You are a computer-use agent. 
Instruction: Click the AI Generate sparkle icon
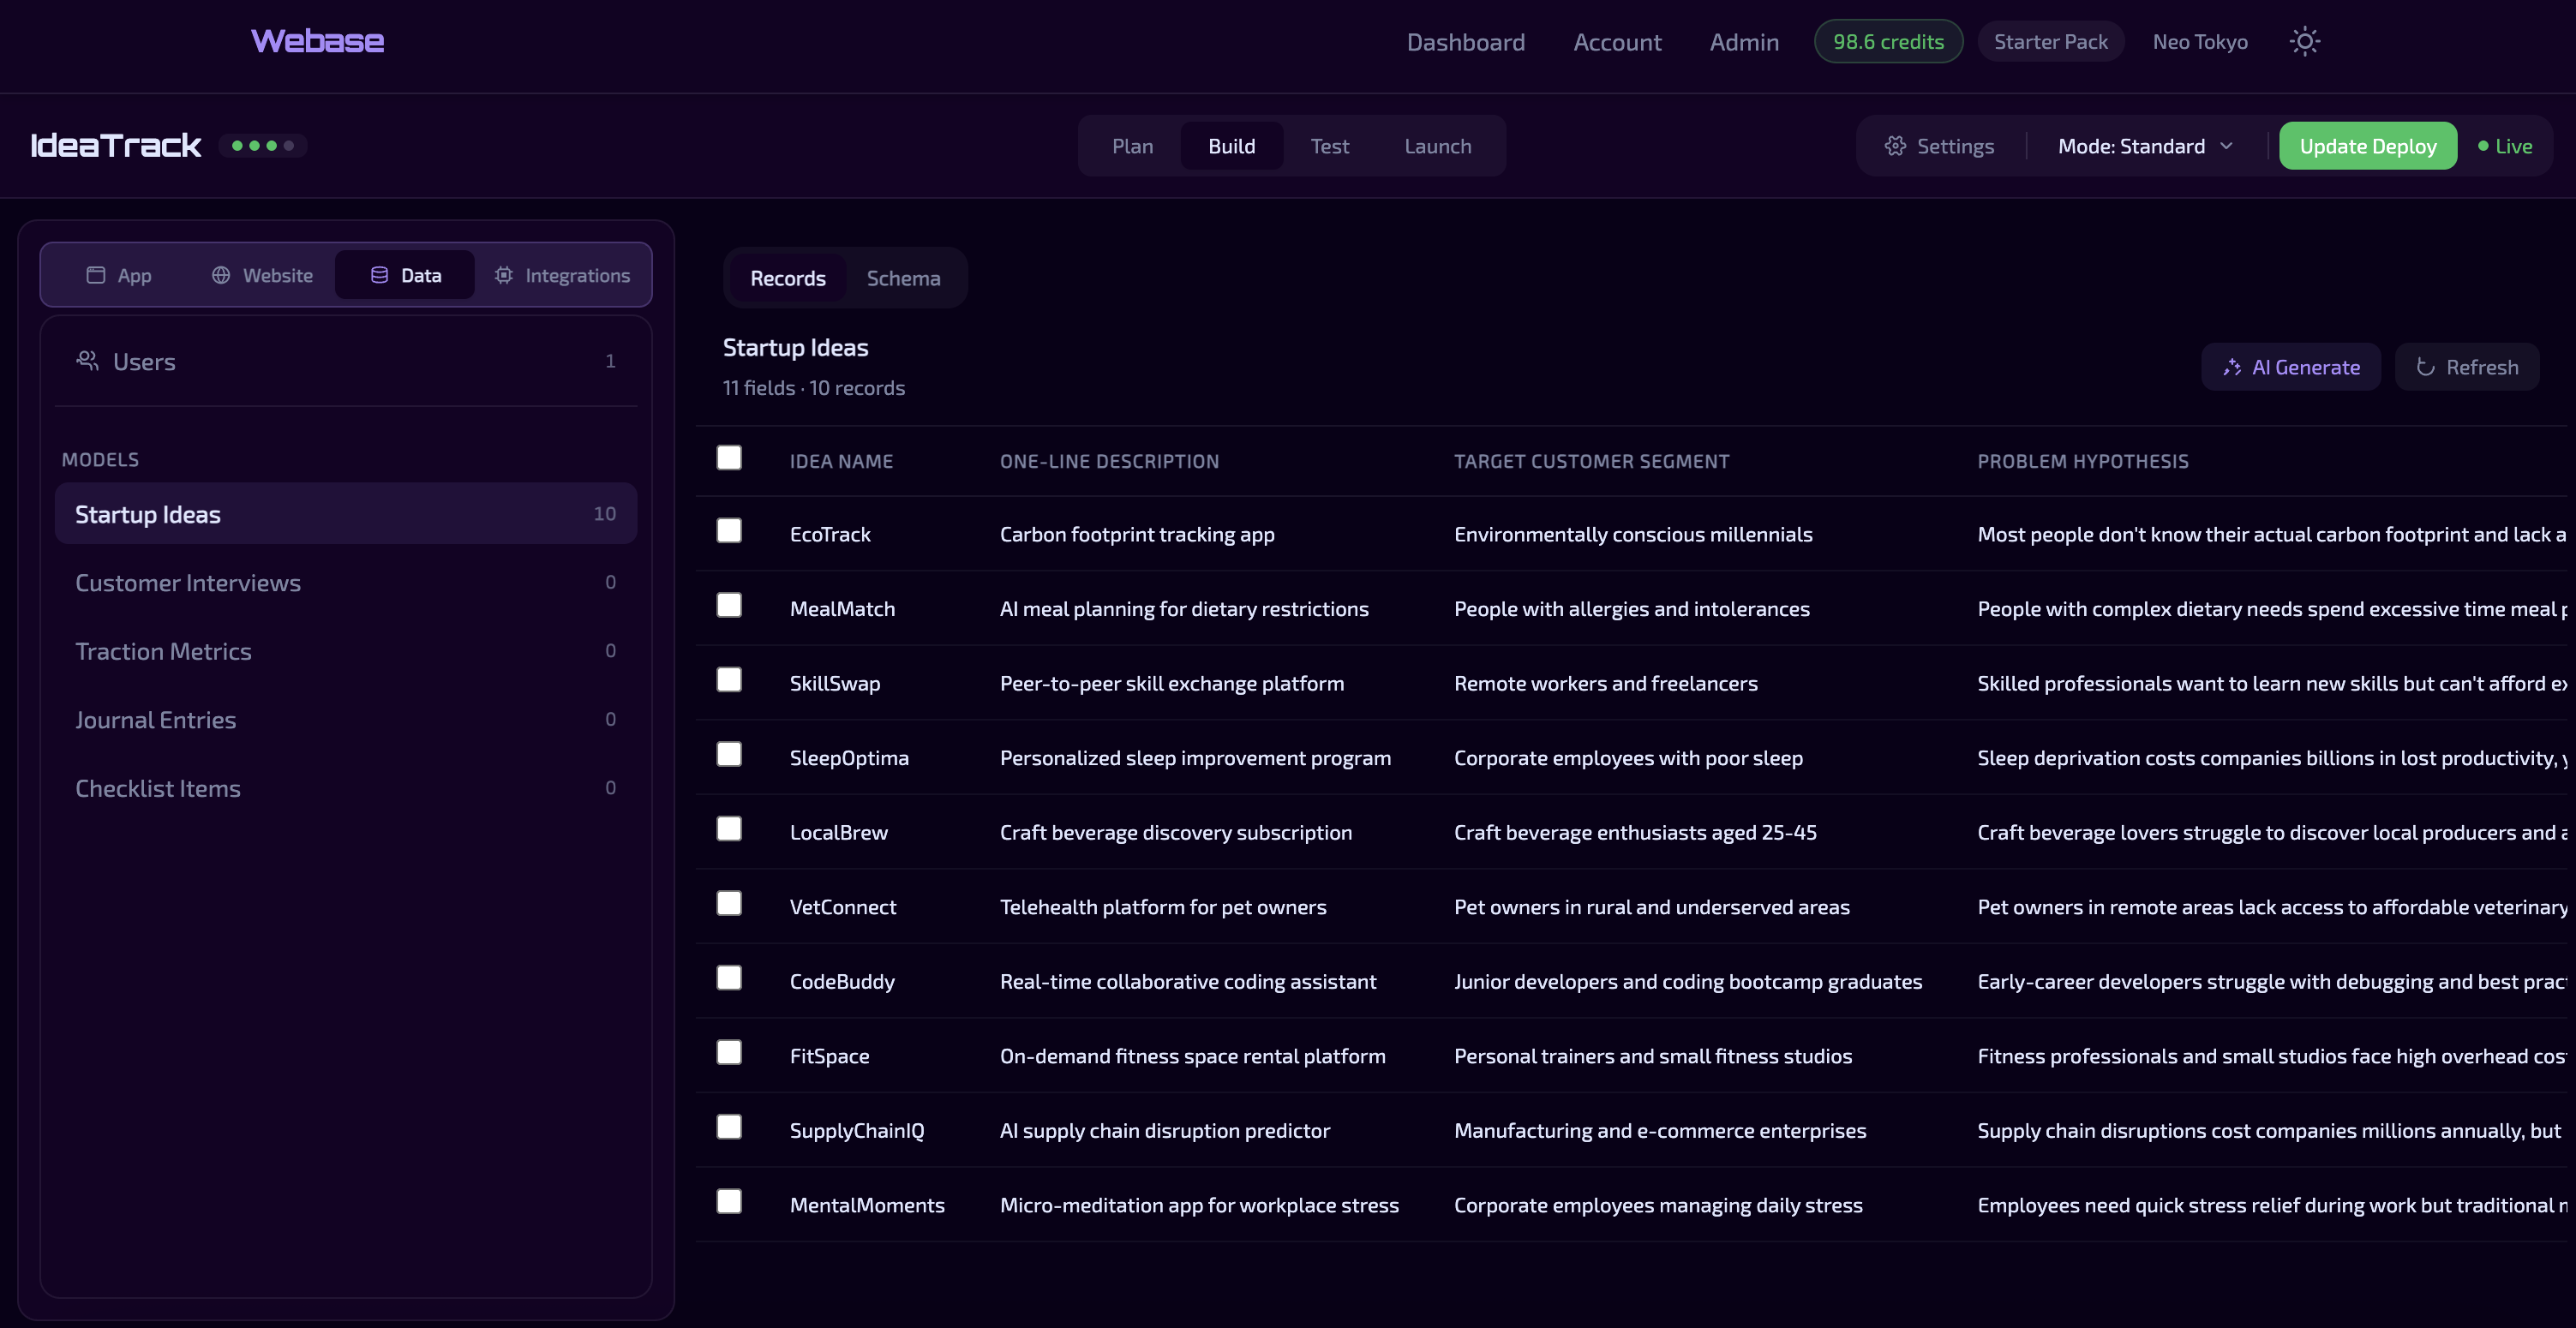(2233, 367)
